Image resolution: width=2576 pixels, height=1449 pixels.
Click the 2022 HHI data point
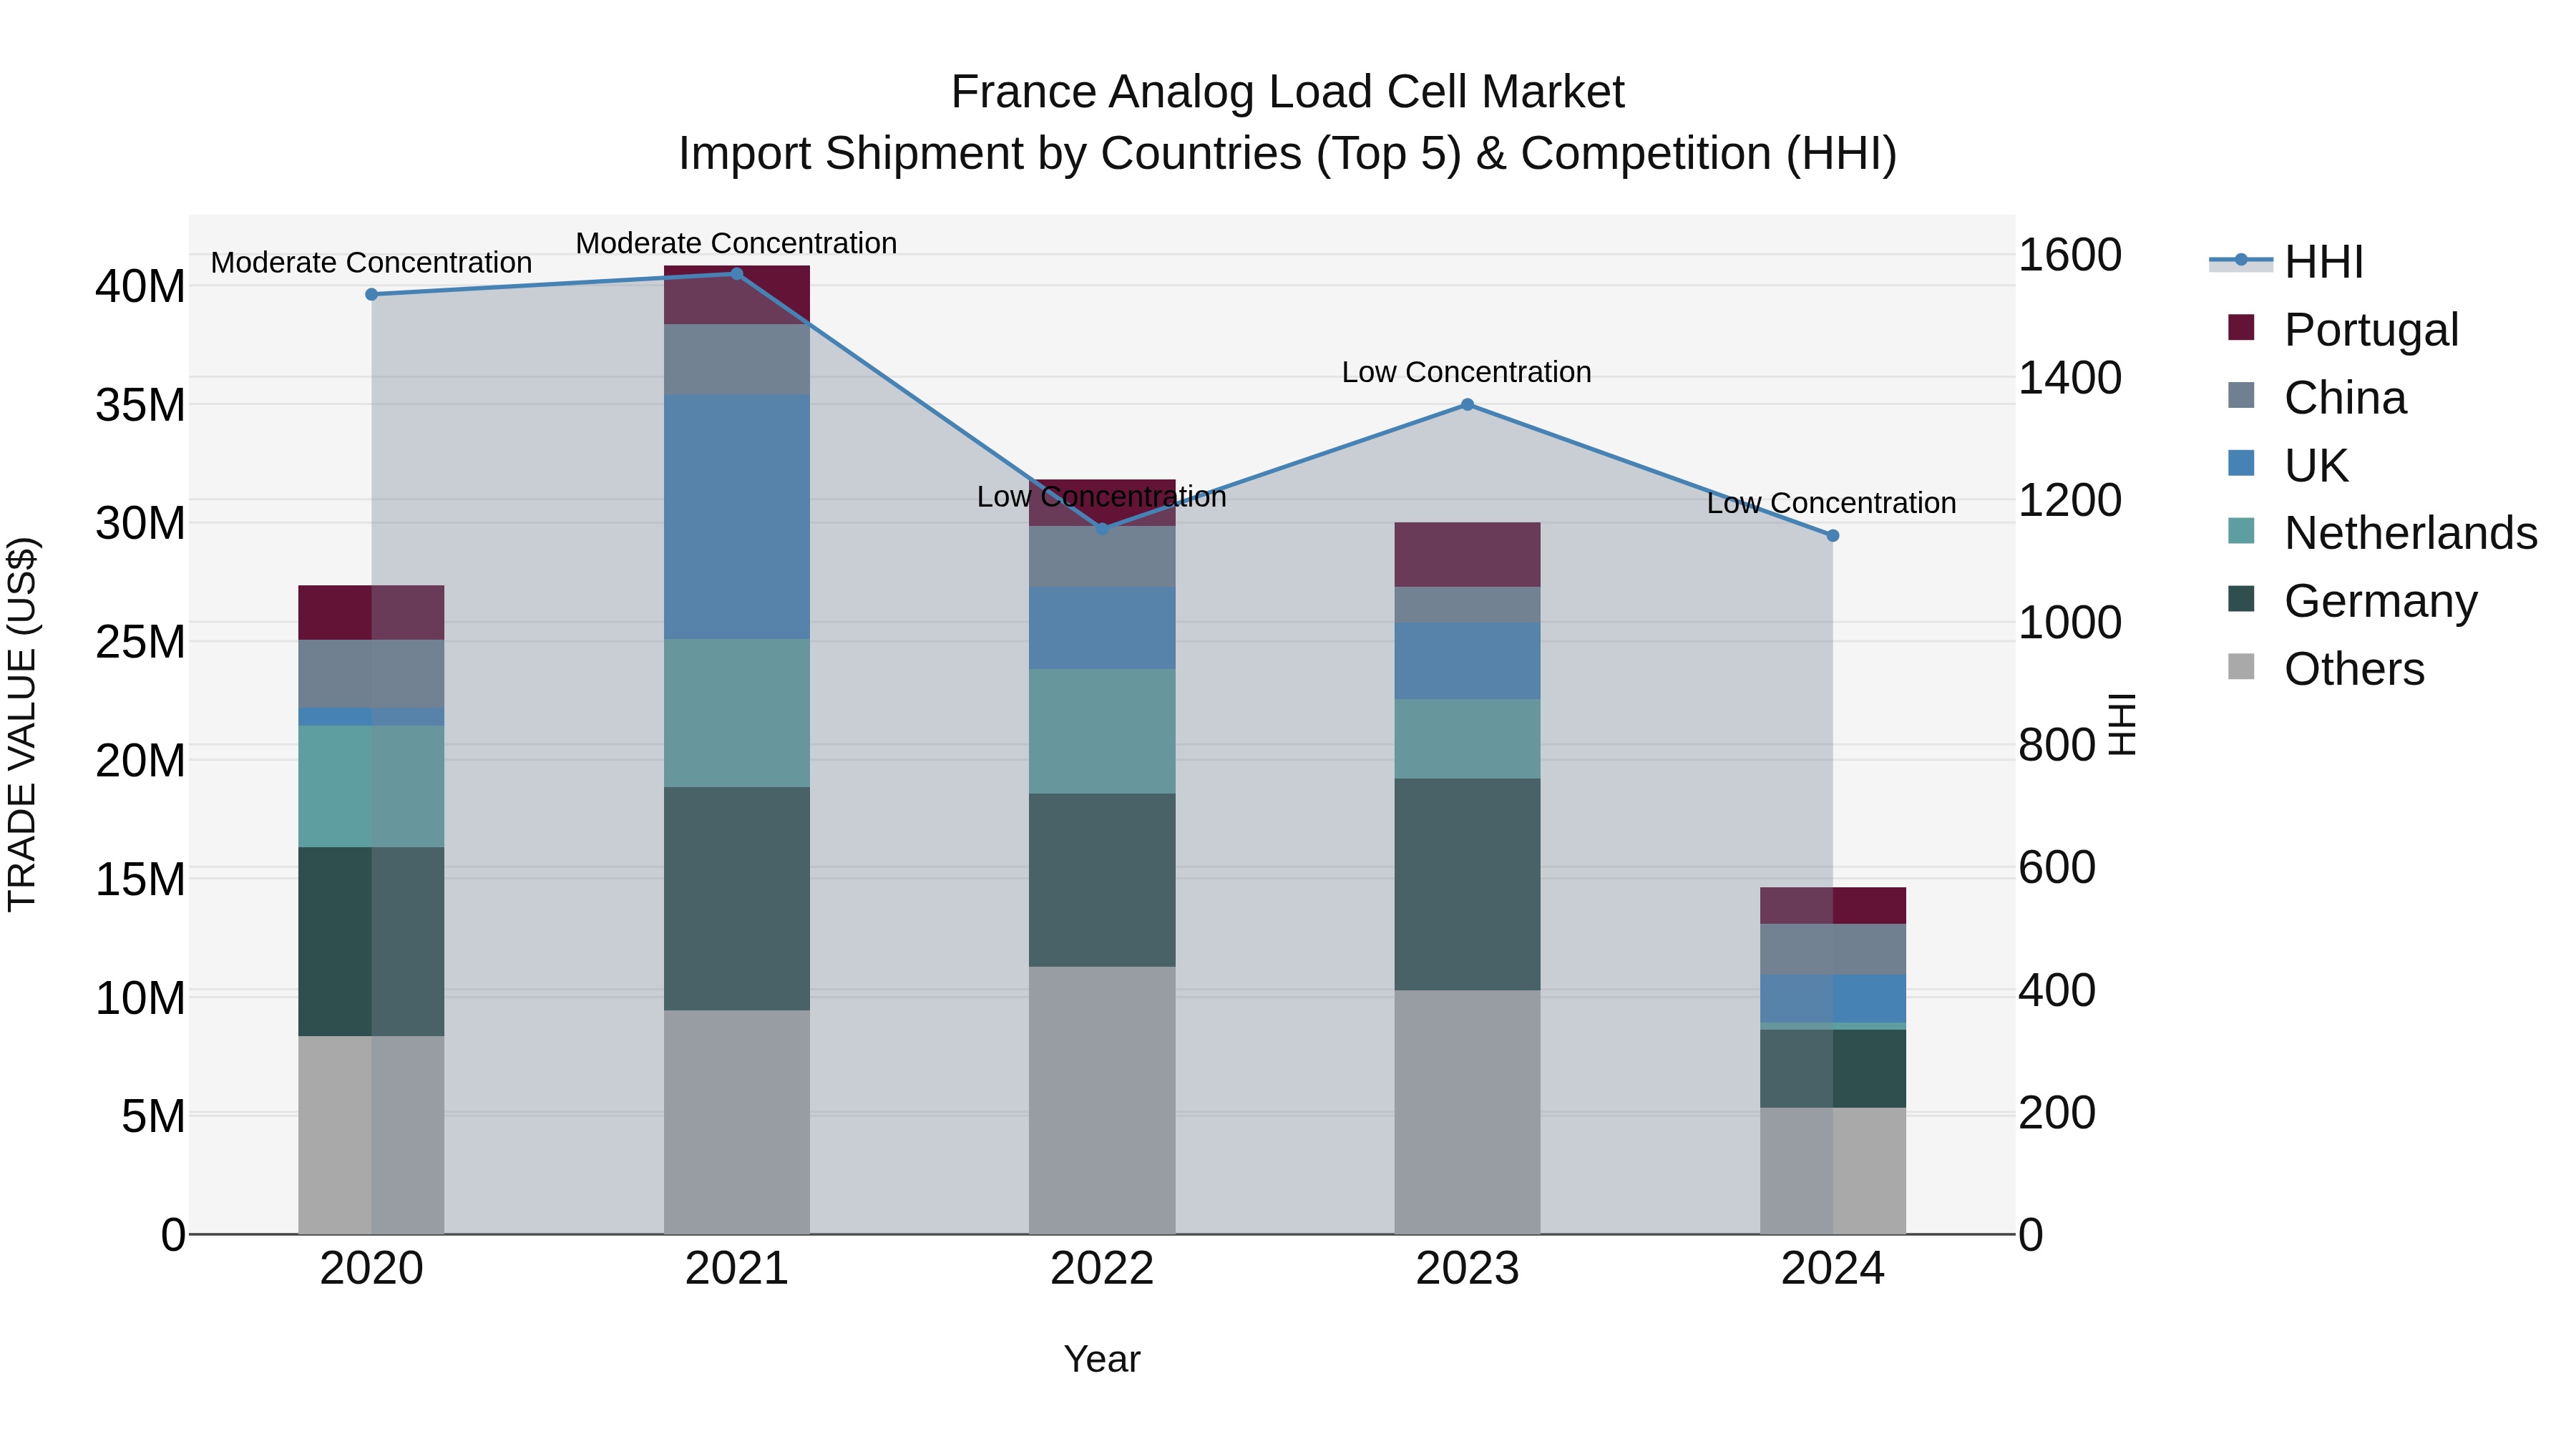click(x=1102, y=529)
